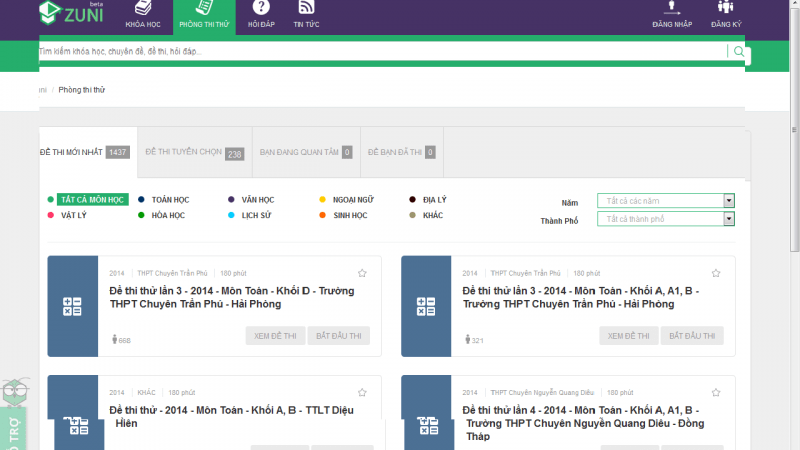This screenshot has height=450, width=800.
Task: Favorite the TTLT Diệu Hiền exam star
Action: point(362,392)
